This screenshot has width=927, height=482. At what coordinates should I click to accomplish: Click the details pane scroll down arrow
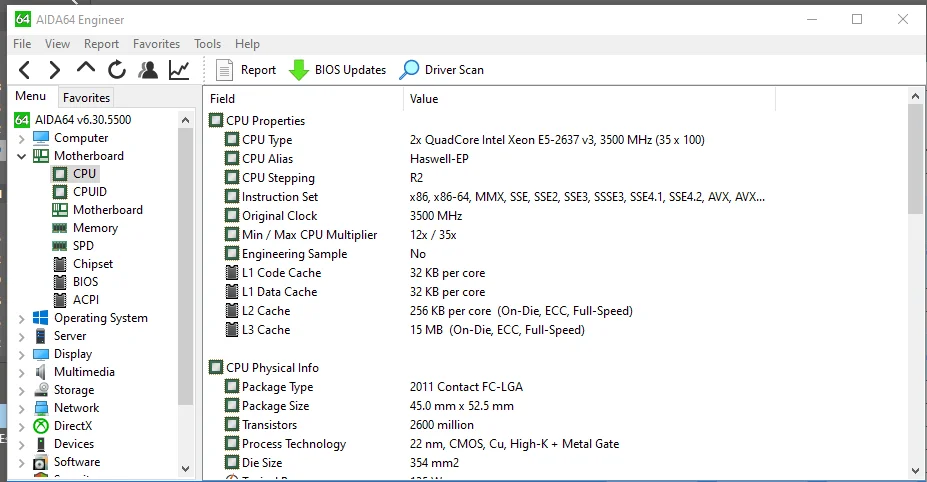[x=916, y=471]
